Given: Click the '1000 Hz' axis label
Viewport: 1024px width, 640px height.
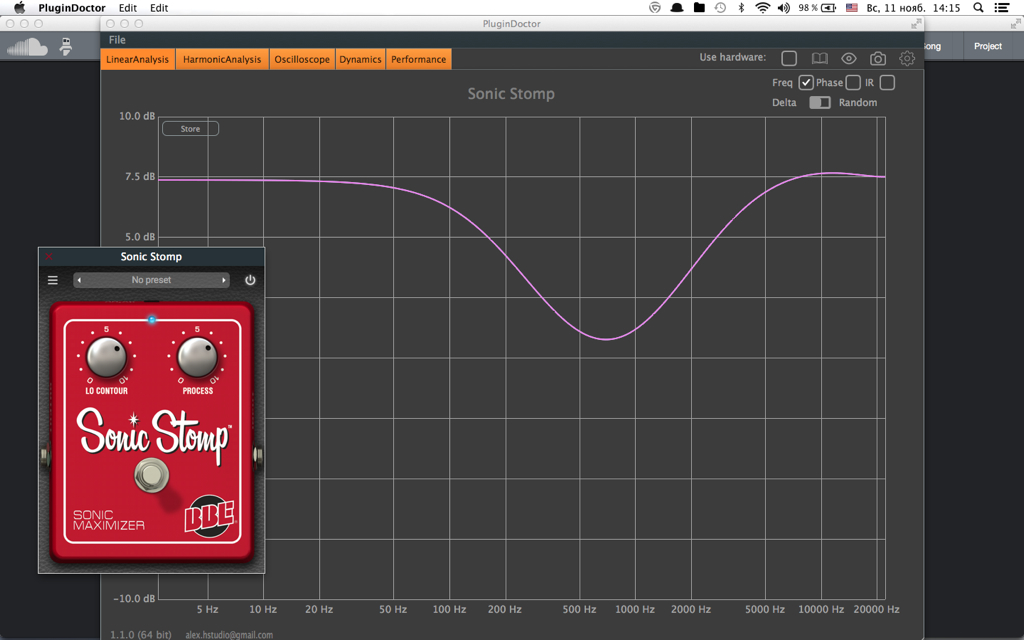Looking at the screenshot, I should (x=634, y=609).
